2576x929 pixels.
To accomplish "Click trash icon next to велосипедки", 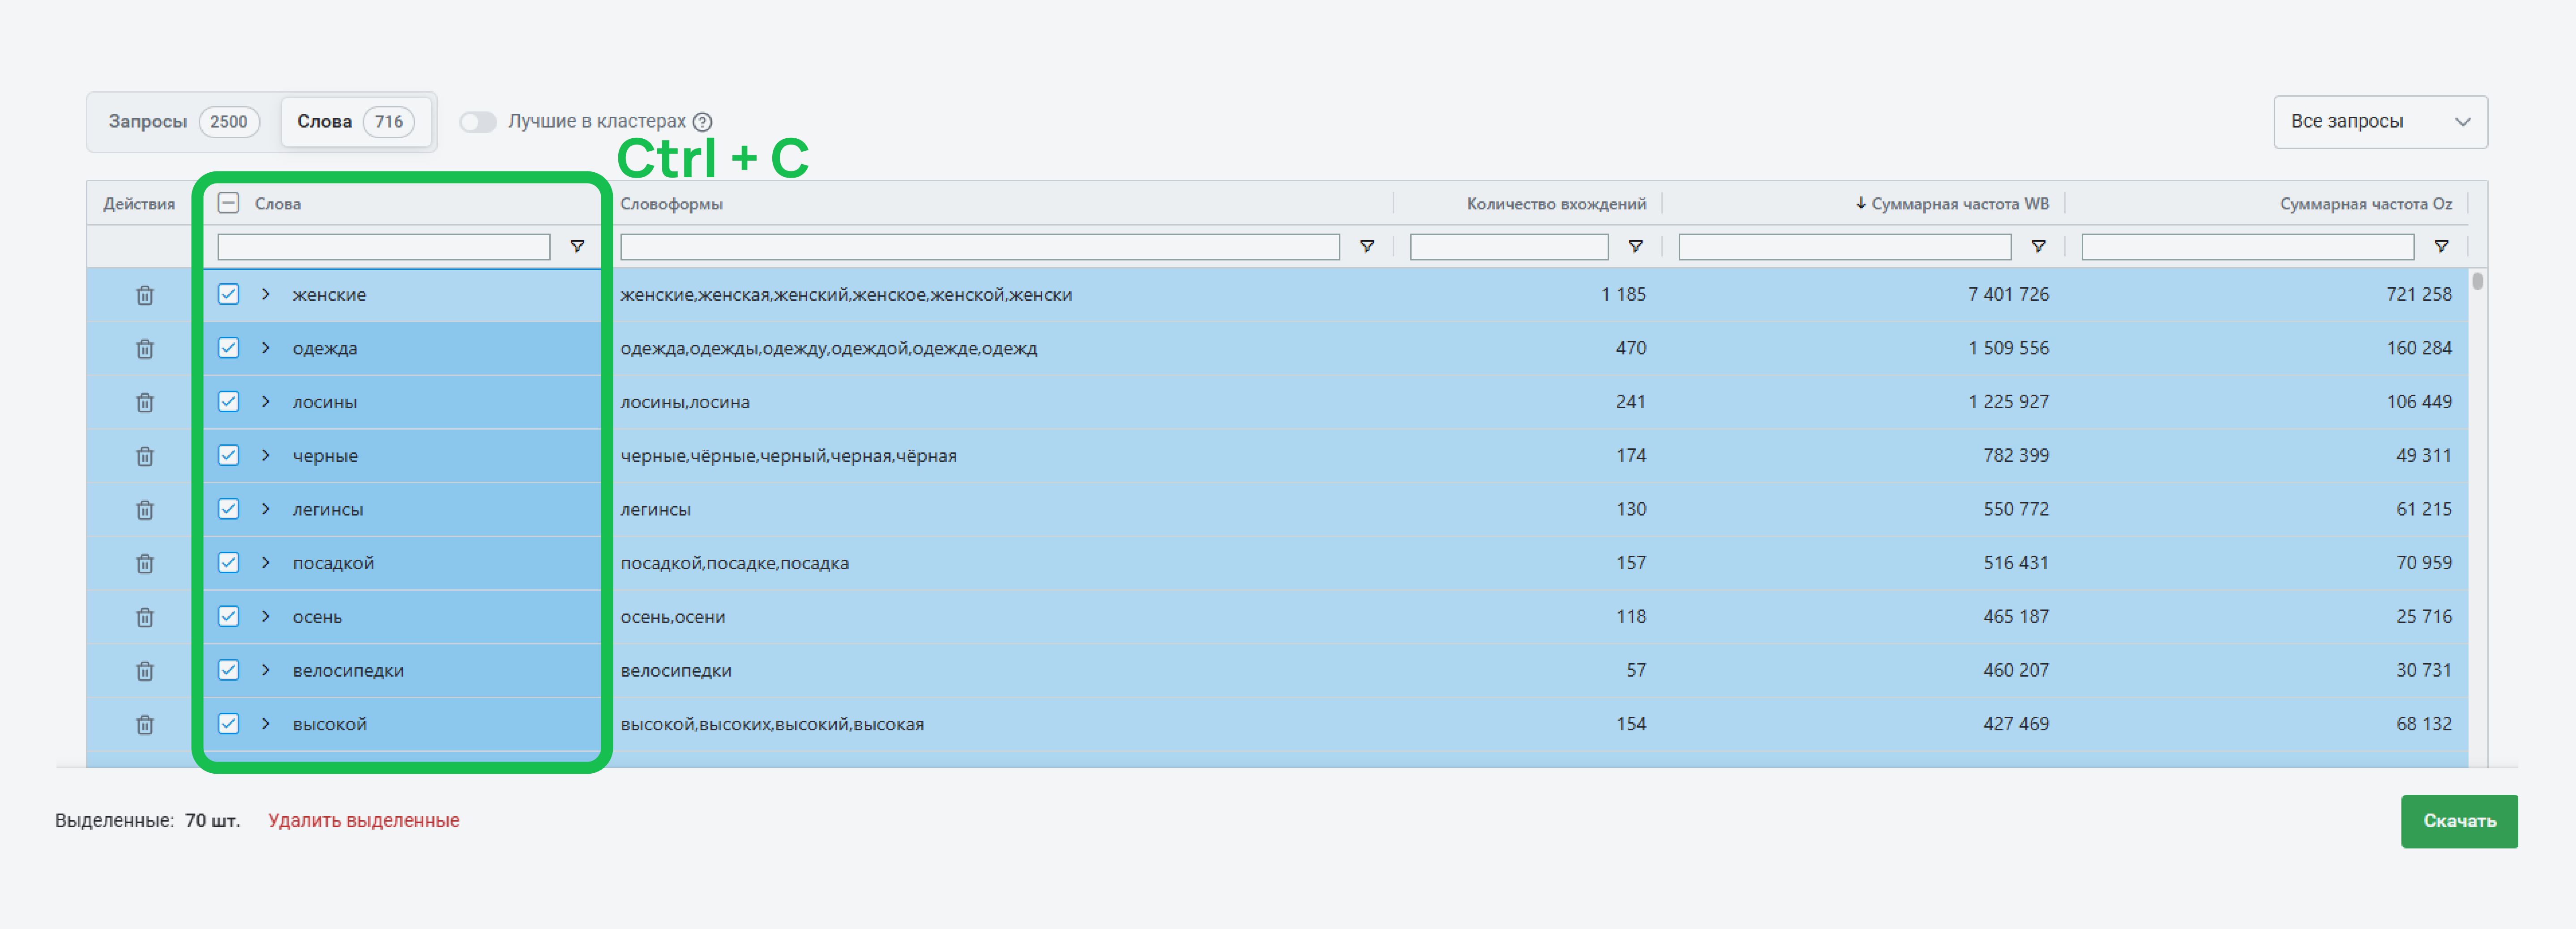I will (x=145, y=671).
